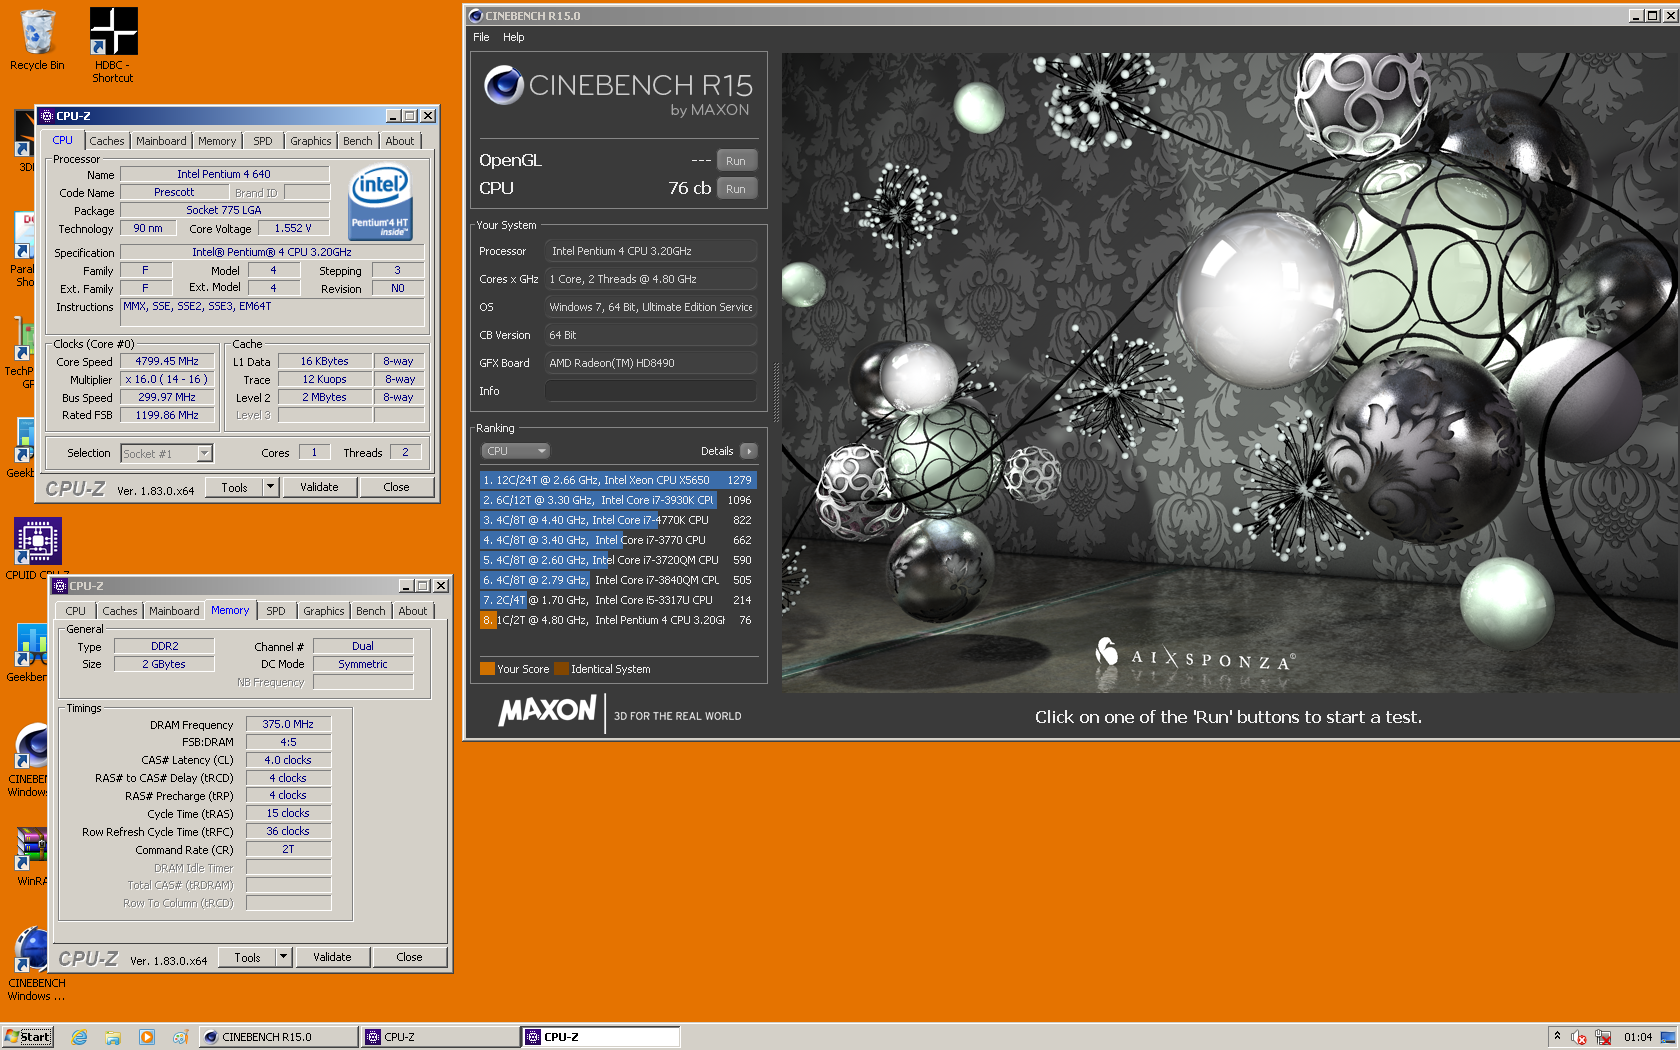Click Tools button in upper CPU-Z window

(235, 487)
